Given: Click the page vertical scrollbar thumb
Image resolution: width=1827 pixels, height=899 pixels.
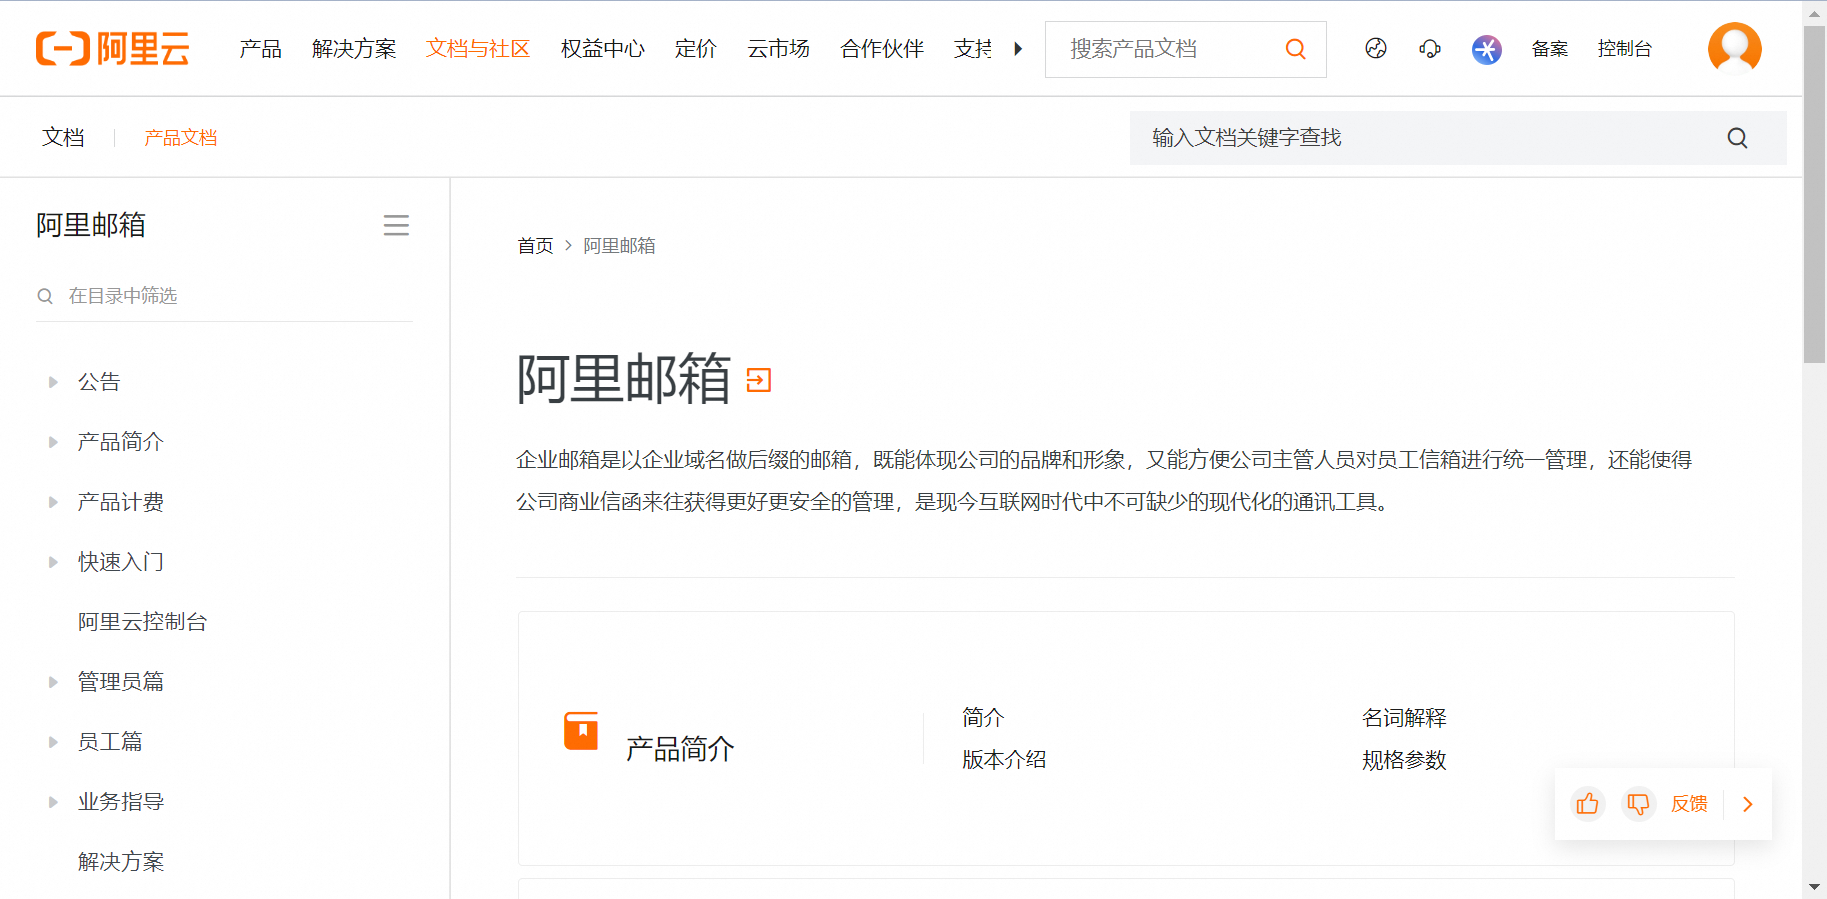Looking at the screenshot, I should pyautogui.click(x=1815, y=195).
